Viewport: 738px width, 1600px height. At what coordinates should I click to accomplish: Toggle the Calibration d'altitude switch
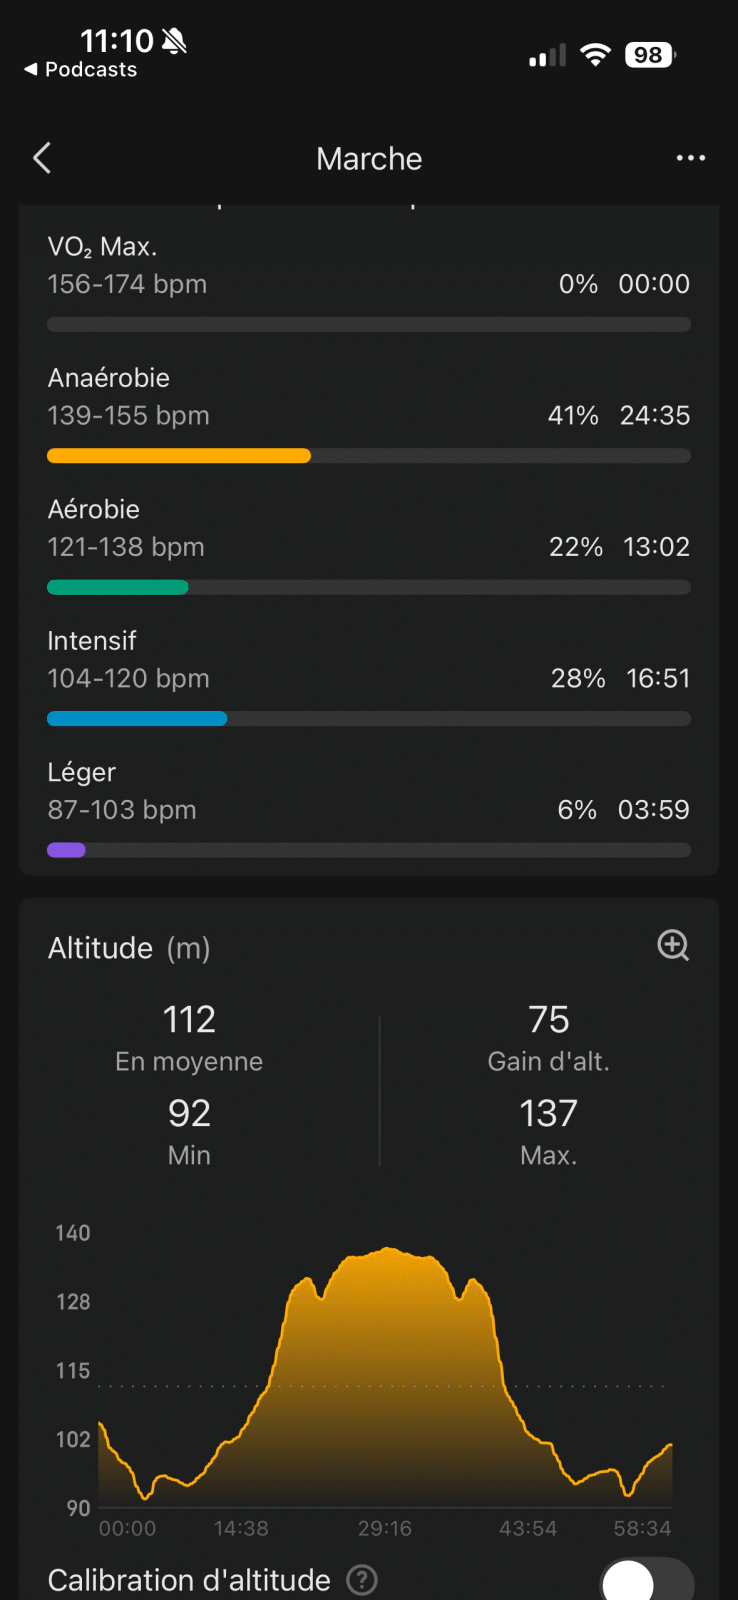(647, 1582)
